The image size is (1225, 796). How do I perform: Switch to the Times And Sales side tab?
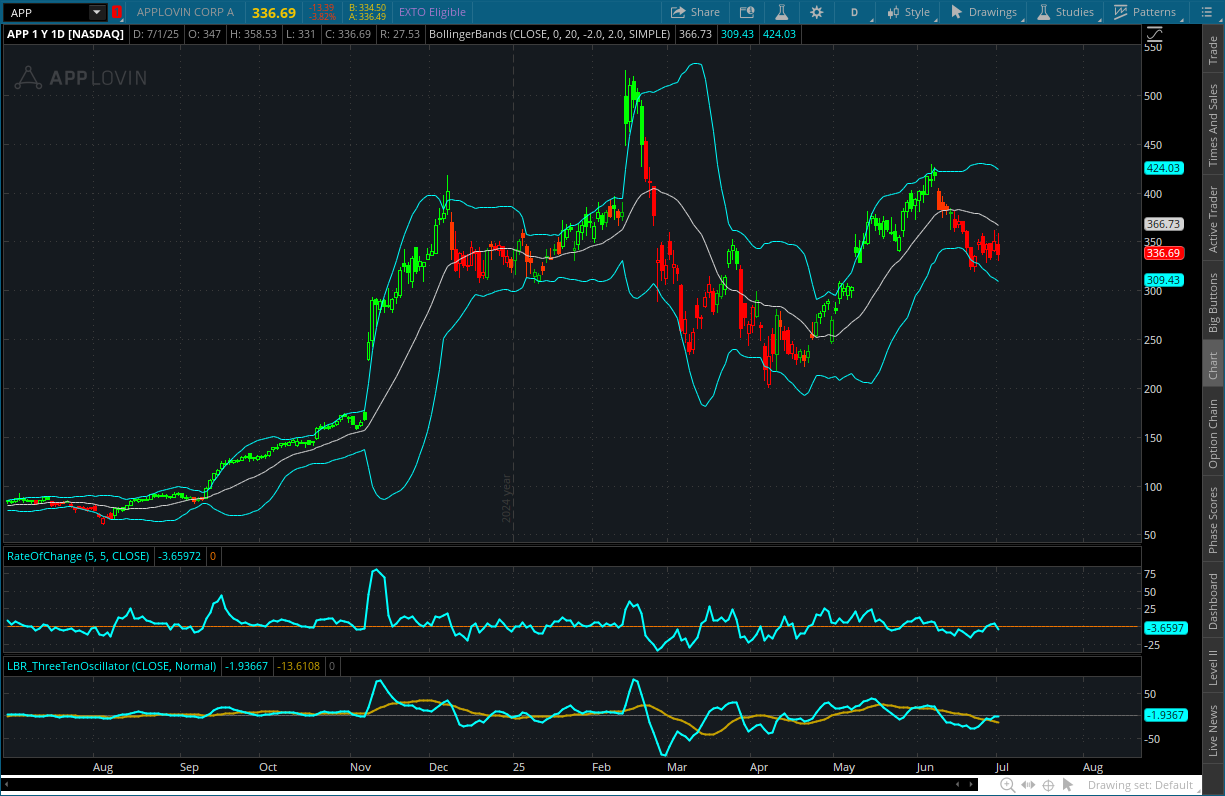(x=1213, y=125)
